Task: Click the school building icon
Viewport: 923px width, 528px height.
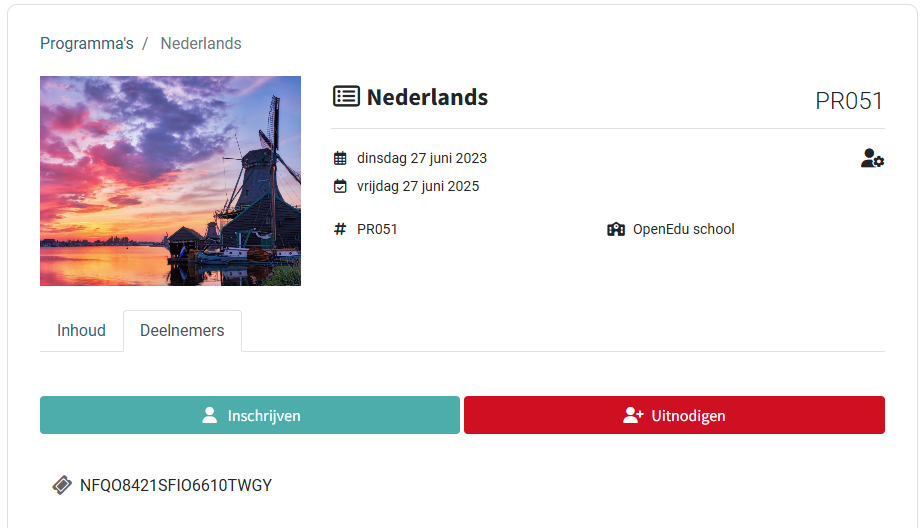Action: point(616,229)
